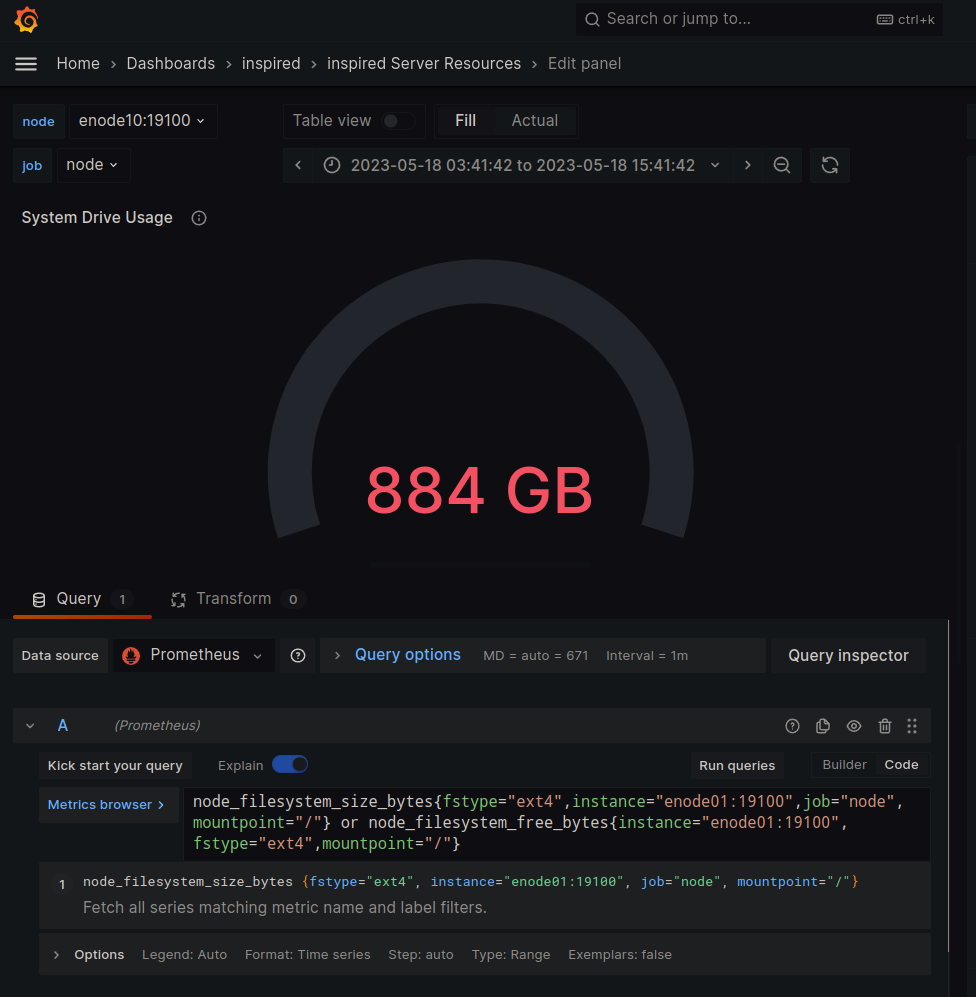Show query A help icon
The width and height of the screenshot is (976, 997).
pyautogui.click(x=792, y=726)
